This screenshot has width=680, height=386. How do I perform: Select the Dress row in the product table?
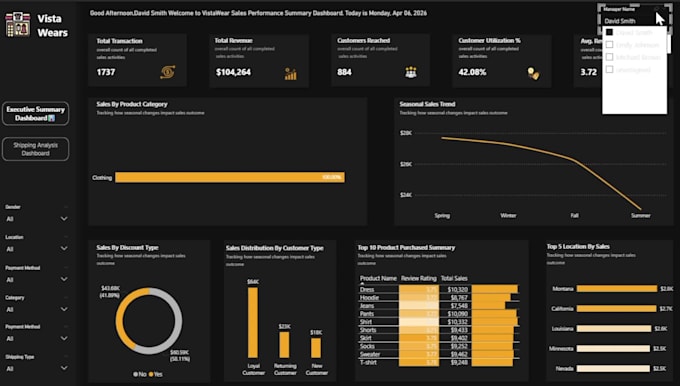point(439,289)
